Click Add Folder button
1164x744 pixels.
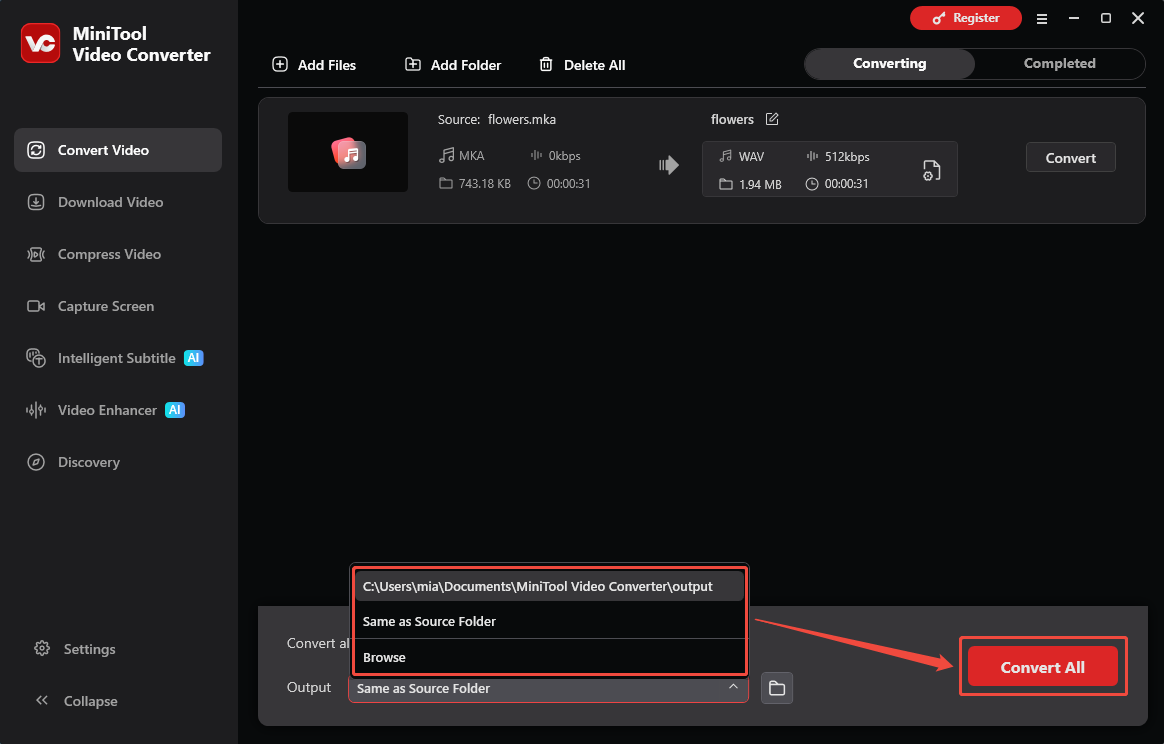pyautogui.click(x=453, y=65)
